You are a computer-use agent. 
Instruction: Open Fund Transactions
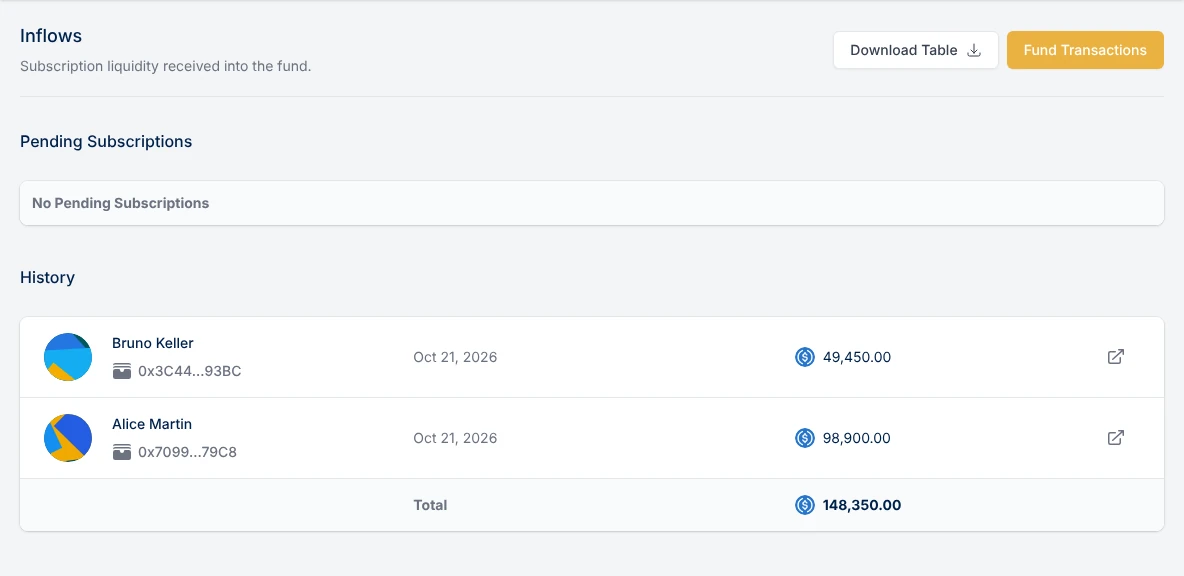1085,50
